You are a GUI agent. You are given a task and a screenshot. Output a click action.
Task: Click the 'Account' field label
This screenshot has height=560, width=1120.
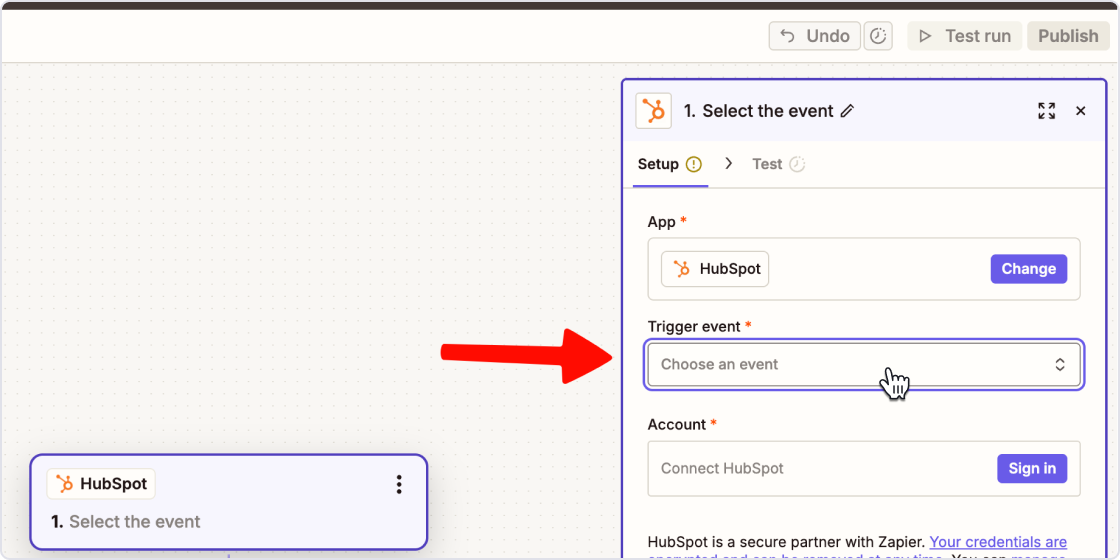point(676,424)
